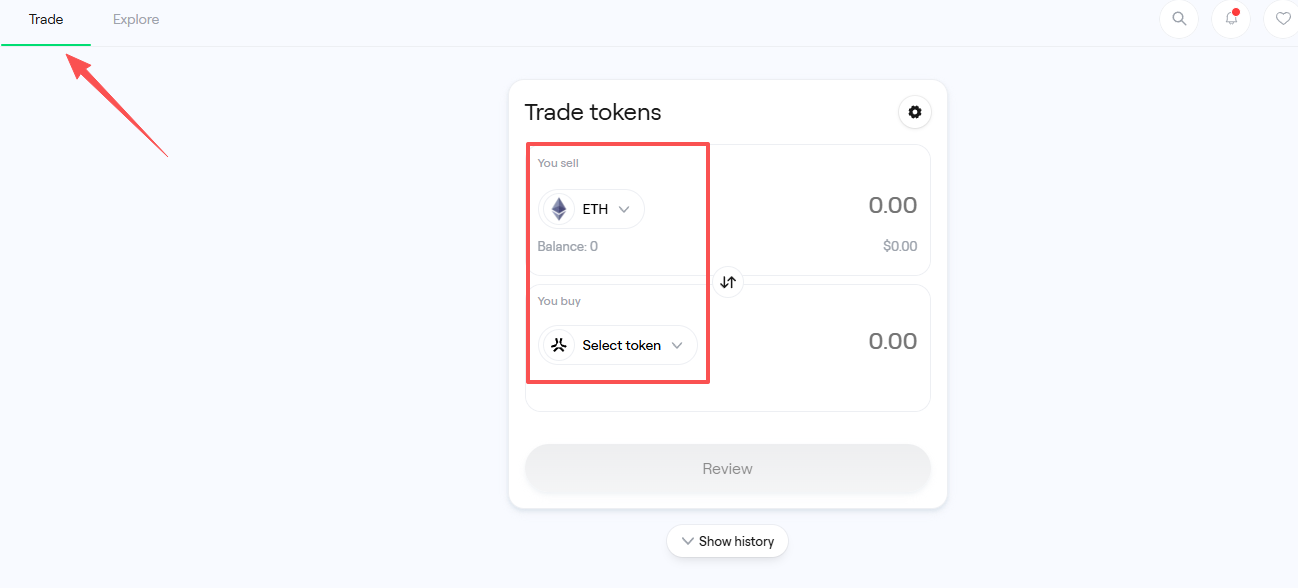Viewport: 1298px width, 588px height.
Task: Open the notifications bell
Action: (1231, 19)
